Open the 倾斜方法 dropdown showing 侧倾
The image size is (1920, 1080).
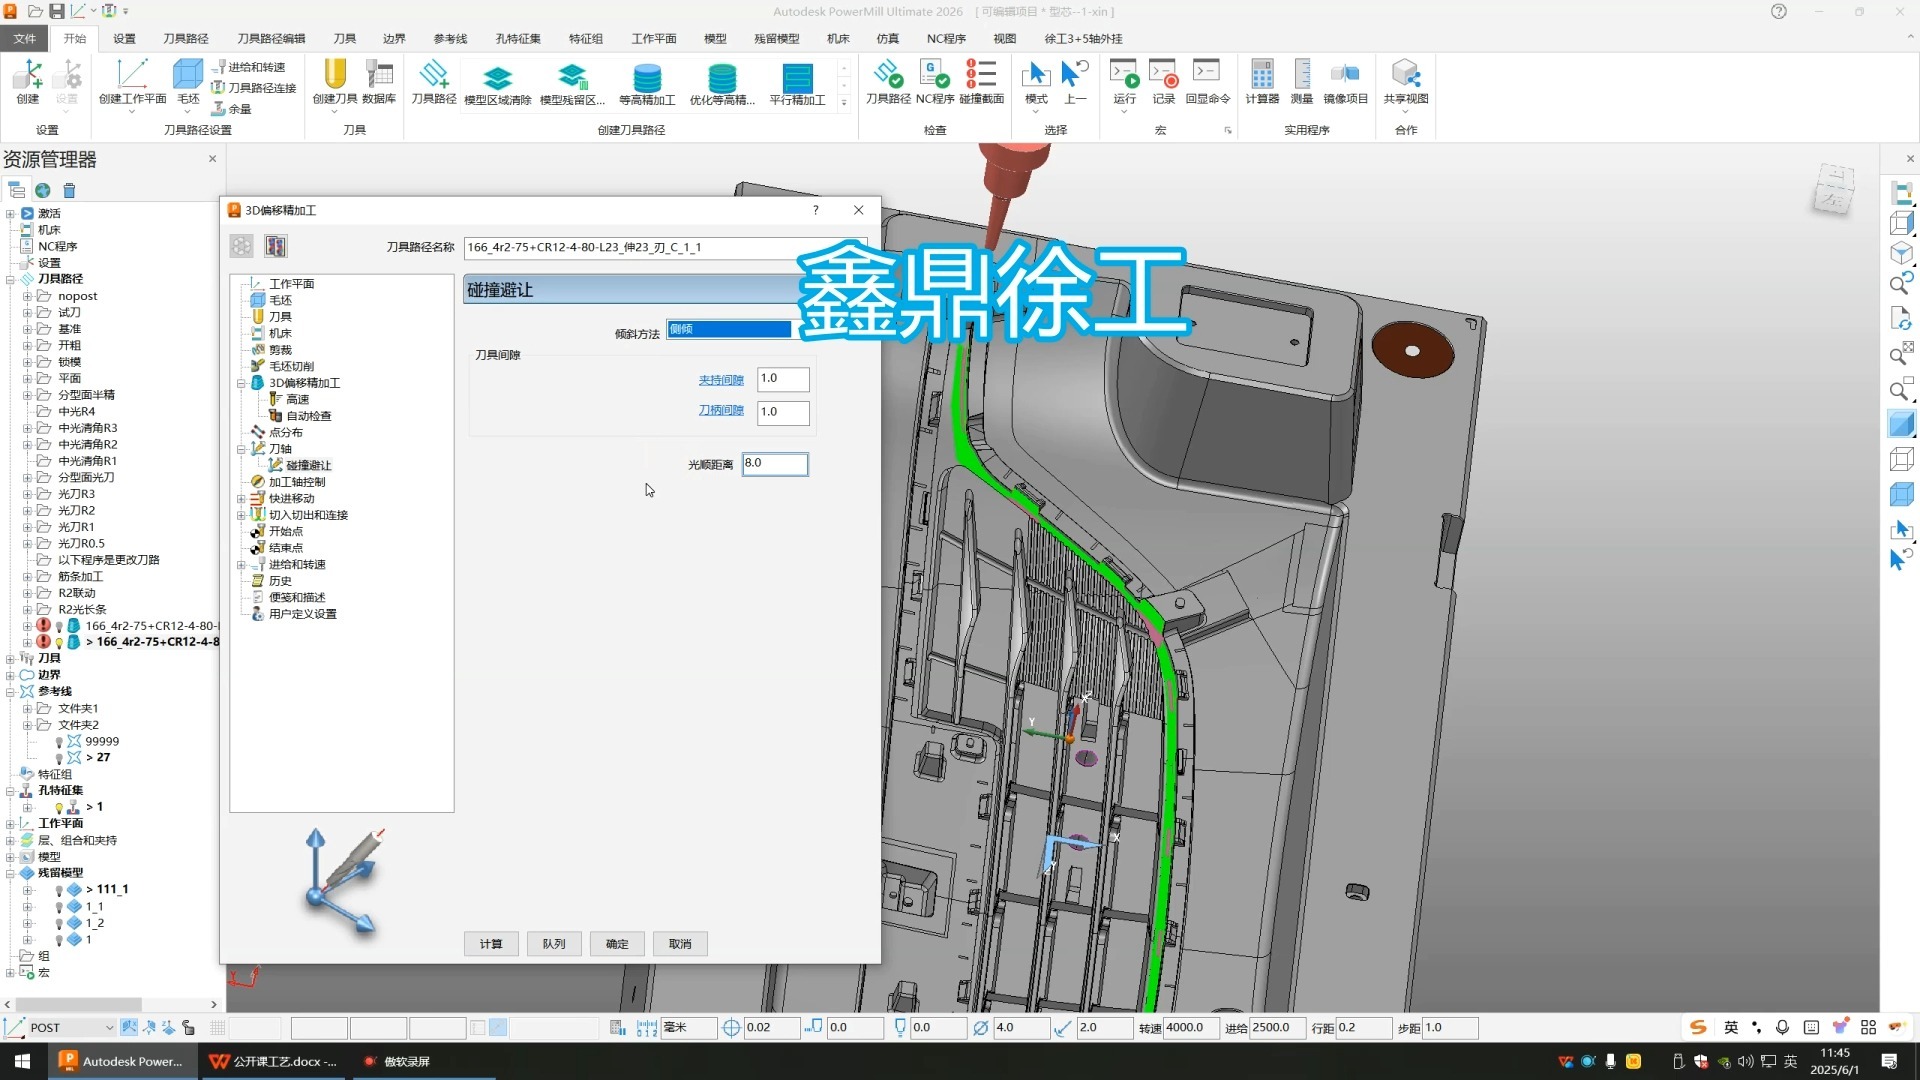(733, 329)
